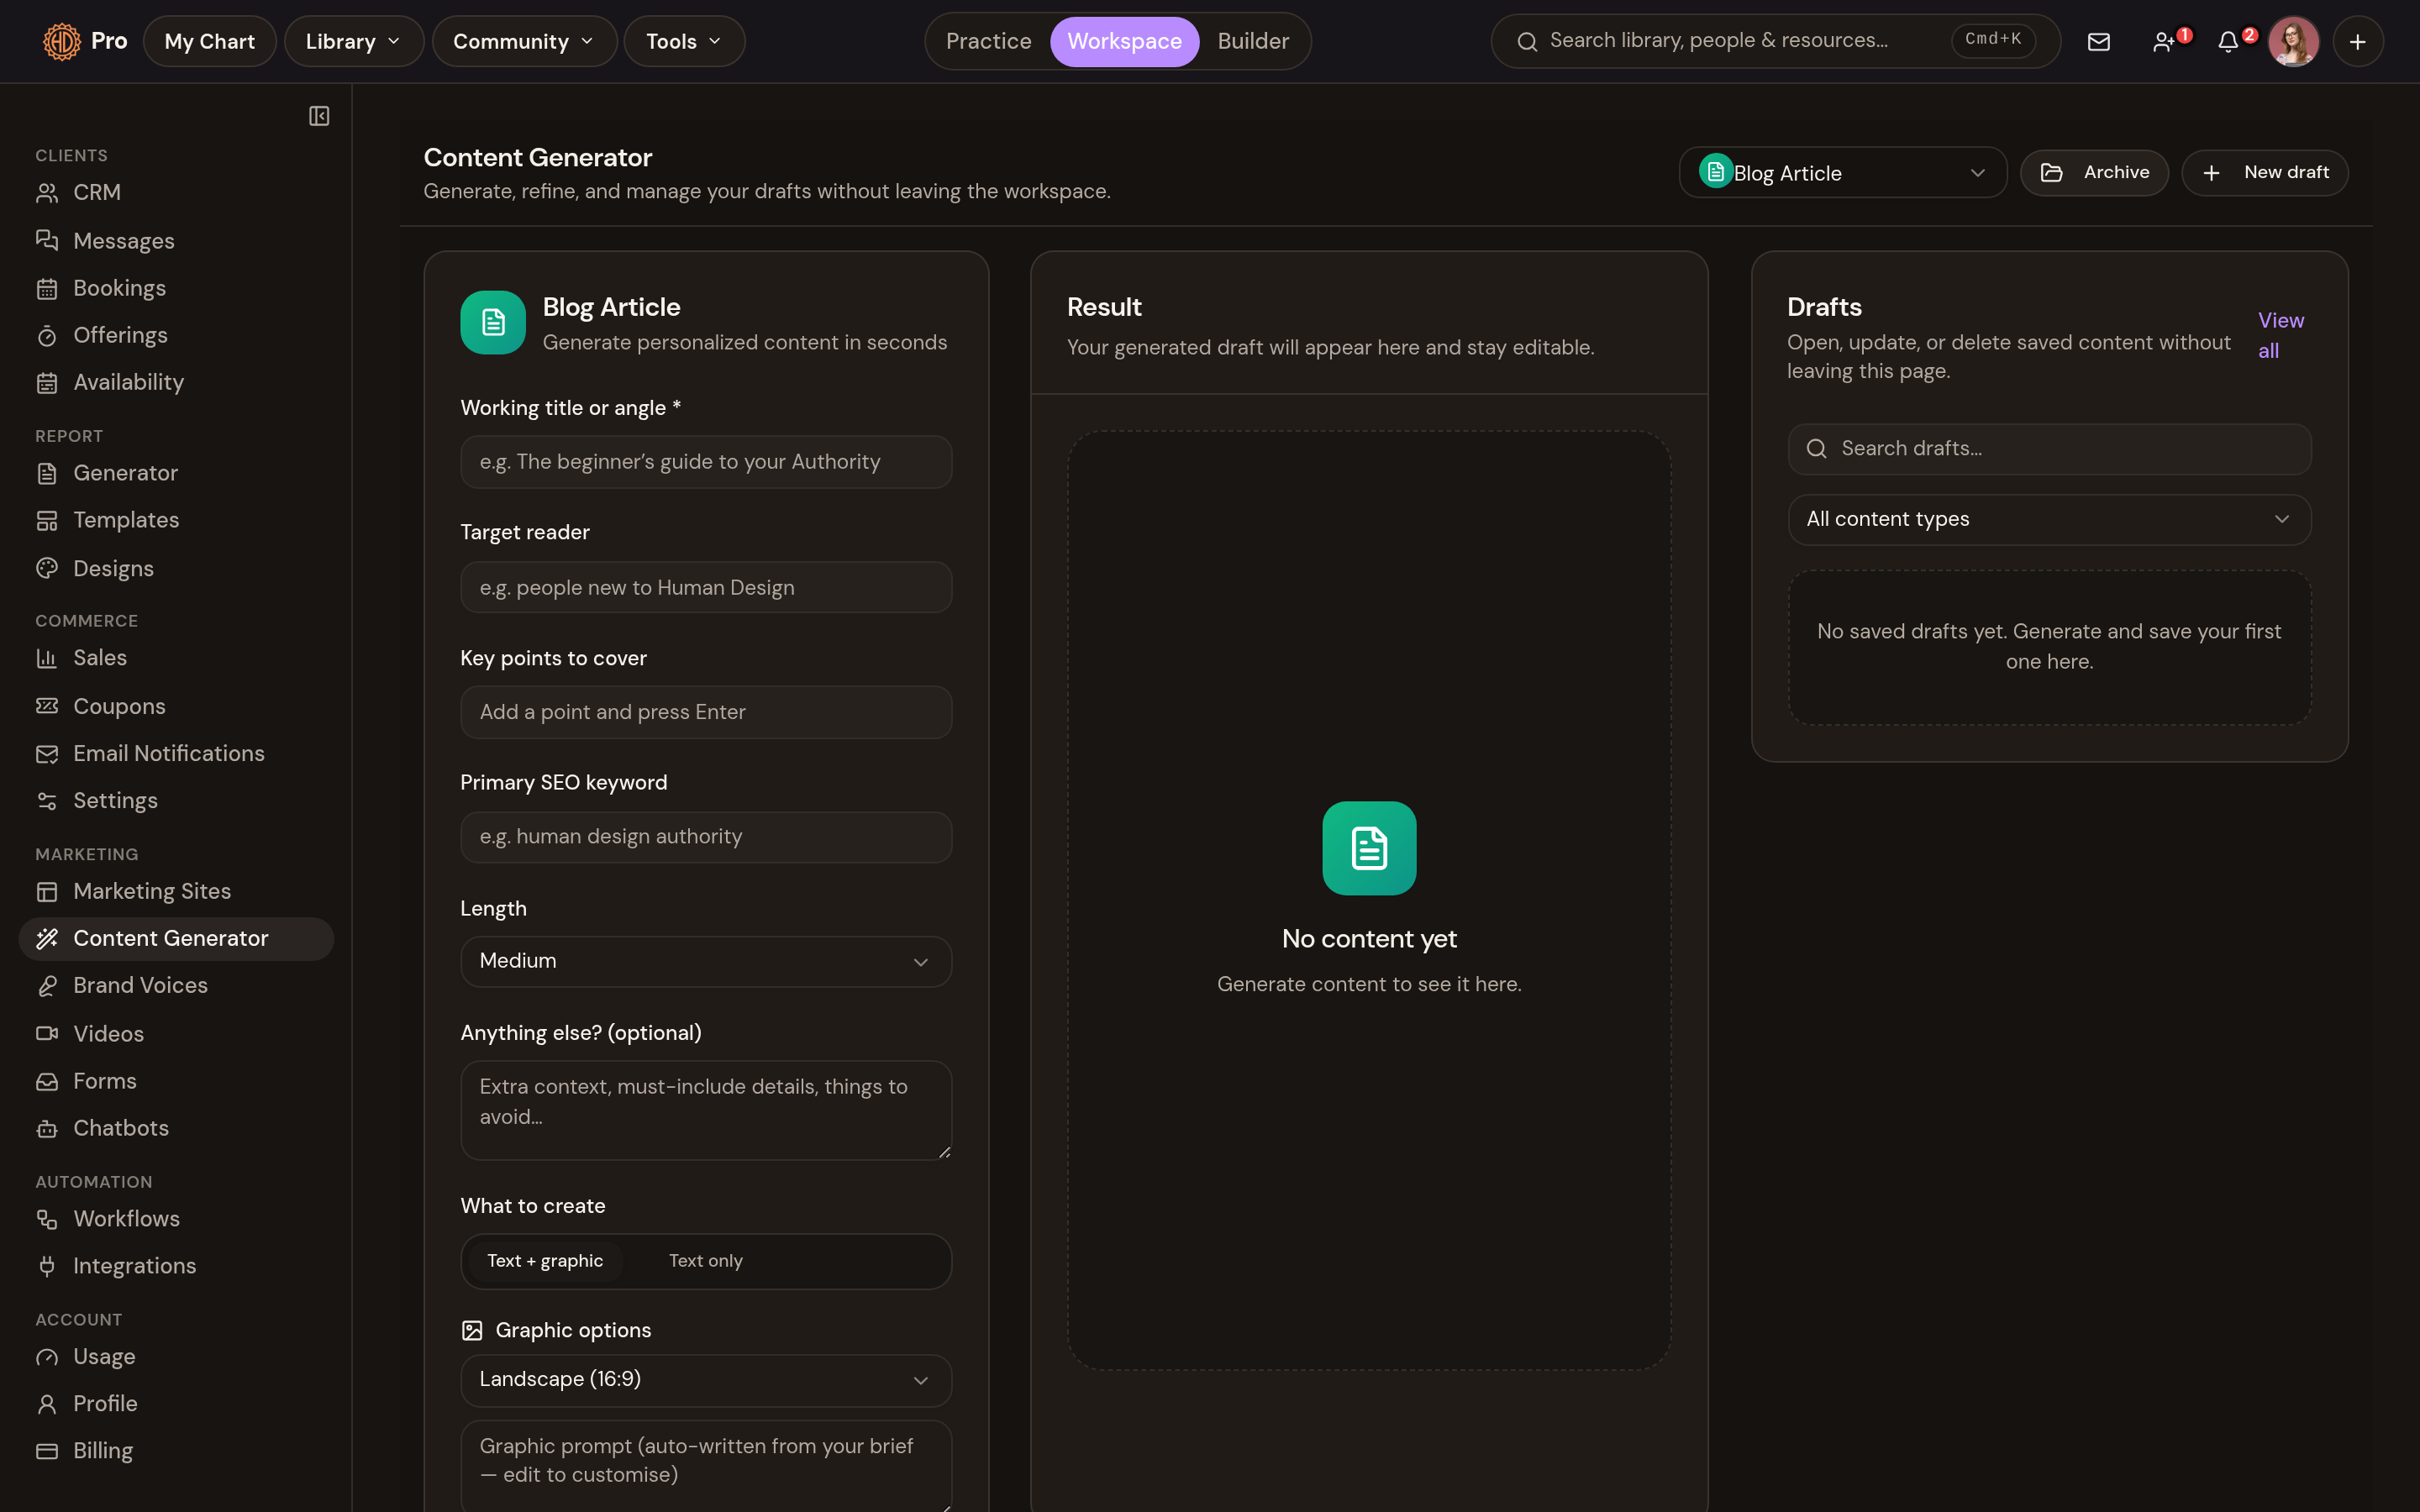
Task: Collapse the sidebar panel icon
Action: click(x=319, y=116)
